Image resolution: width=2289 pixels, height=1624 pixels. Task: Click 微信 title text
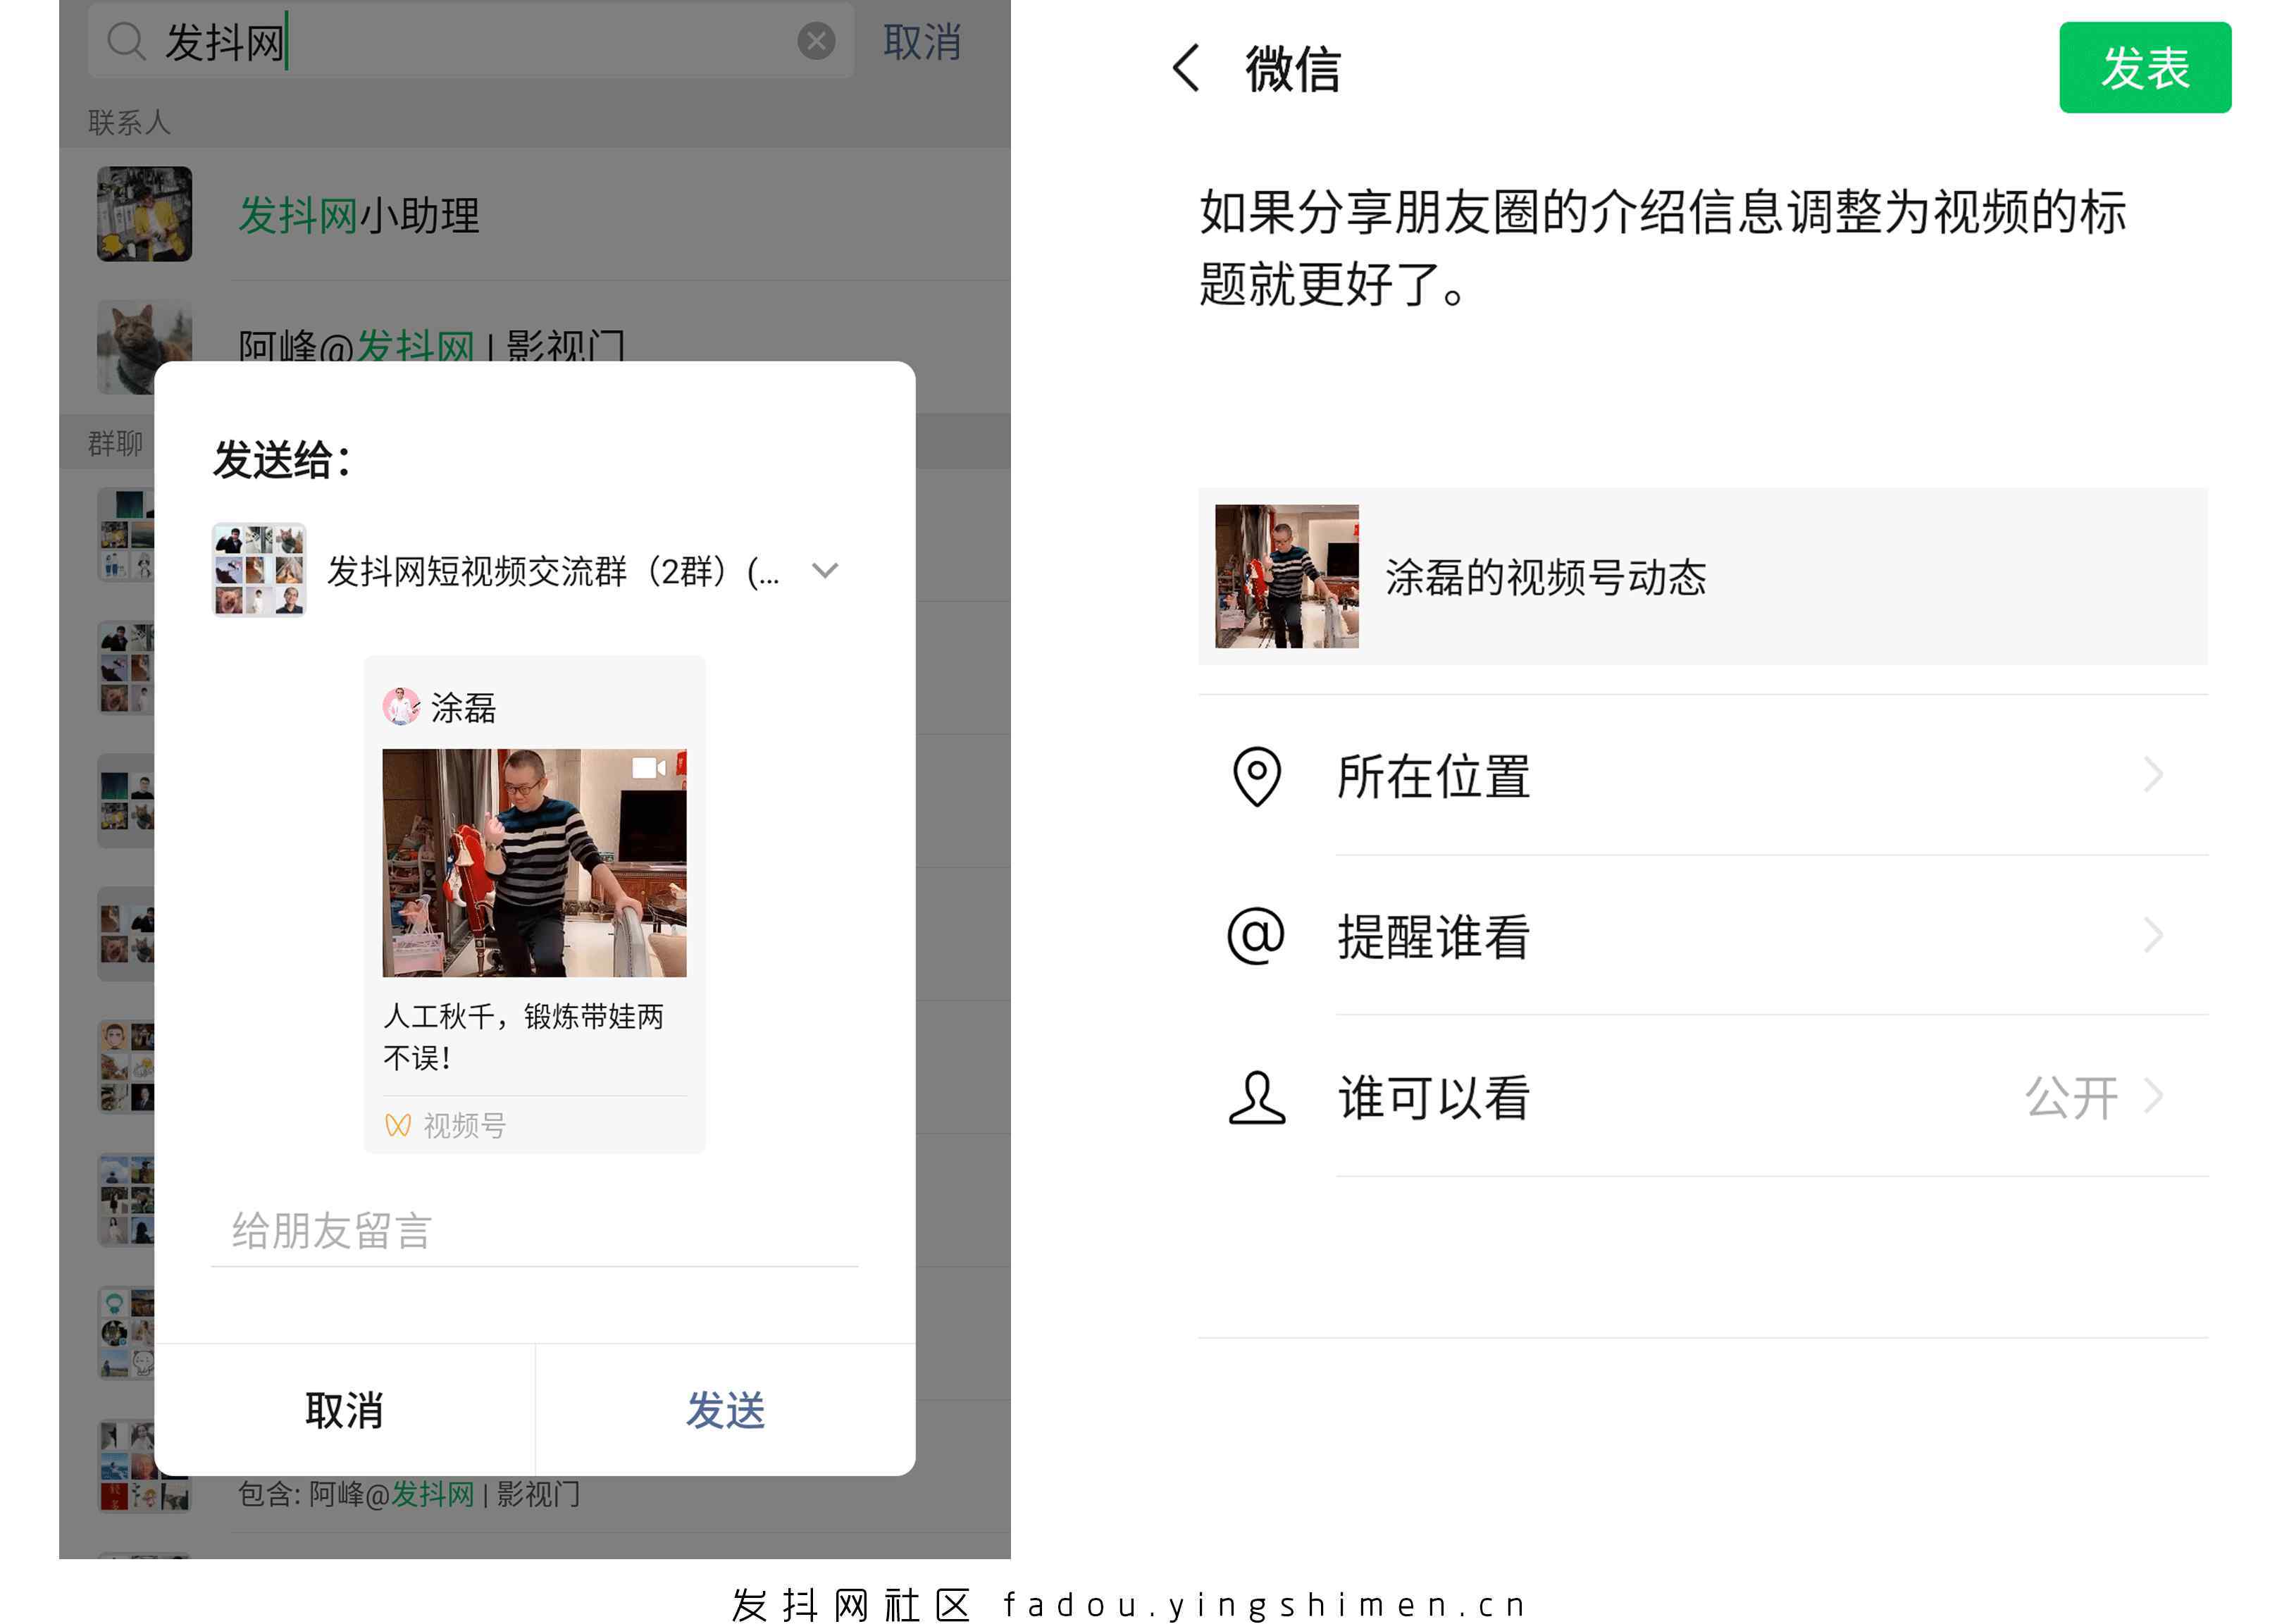pos(1292,69)
